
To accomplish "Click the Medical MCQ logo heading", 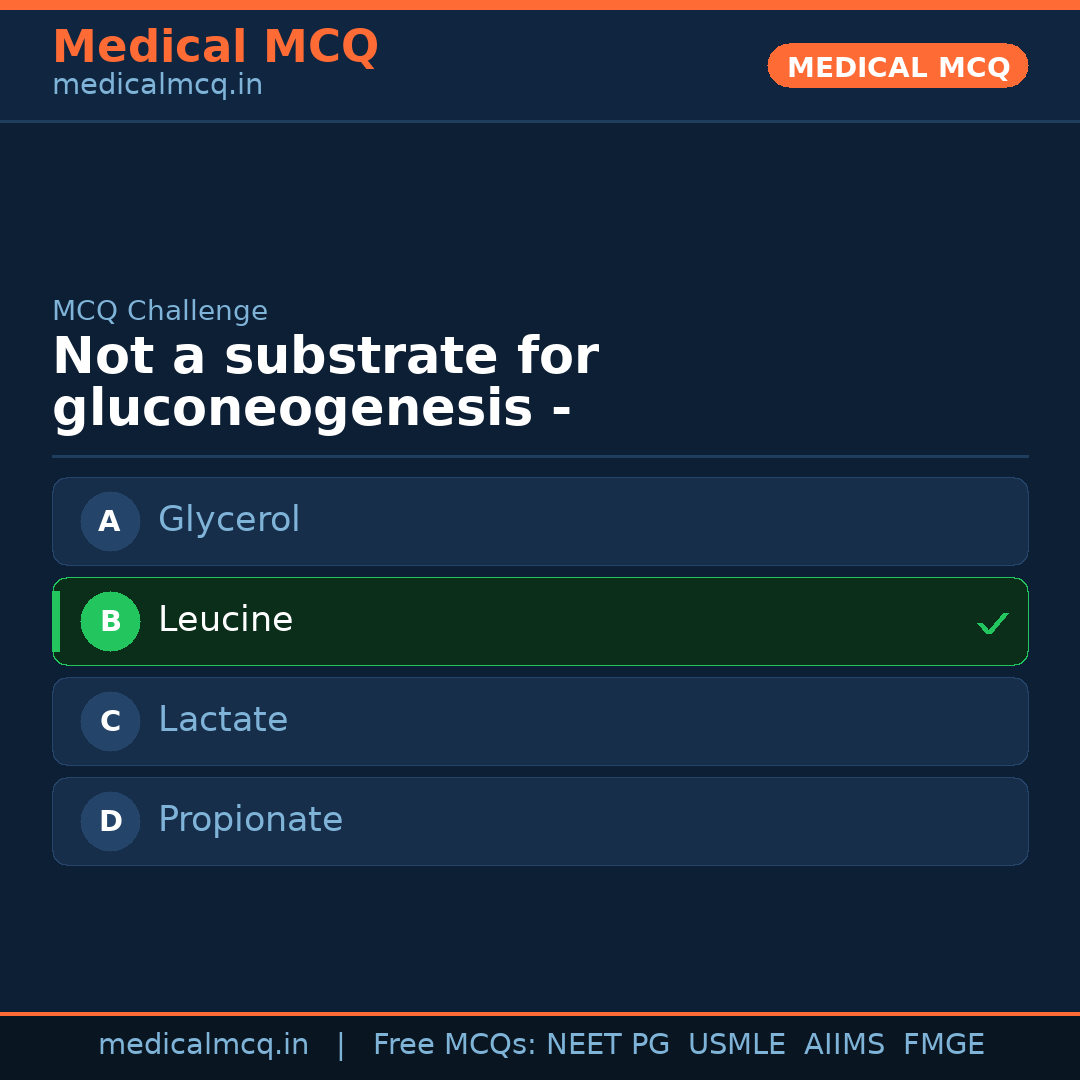I will click(x=215, y=46).
